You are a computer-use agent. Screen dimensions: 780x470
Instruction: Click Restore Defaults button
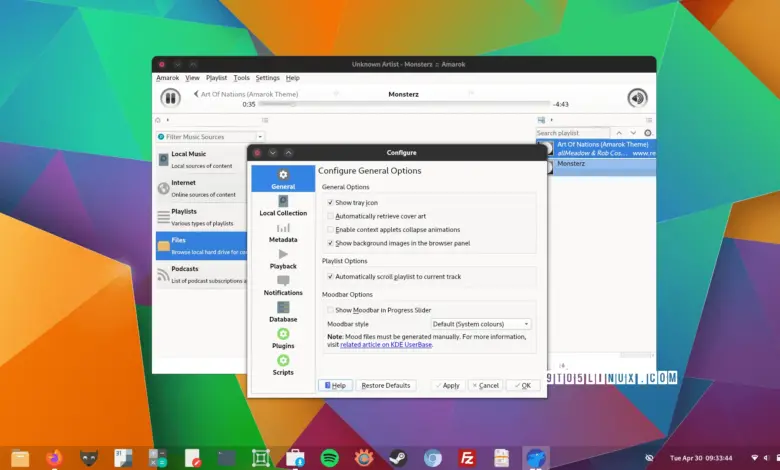[386, 385]
